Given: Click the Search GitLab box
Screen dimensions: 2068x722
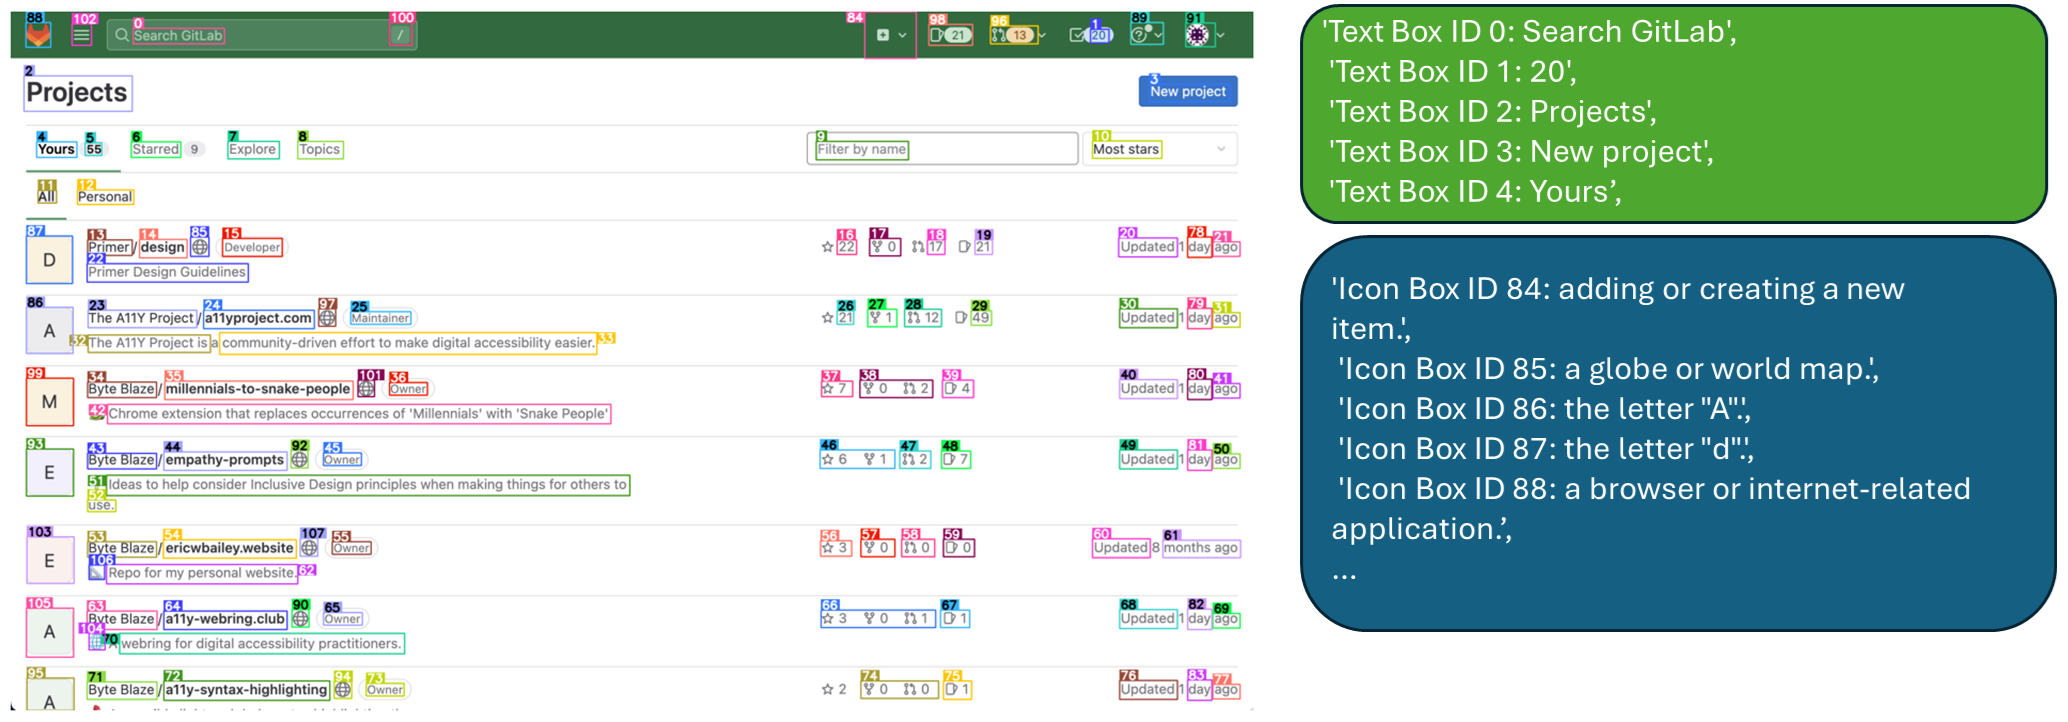Looking at the screenshot, I should coord(262,35).
